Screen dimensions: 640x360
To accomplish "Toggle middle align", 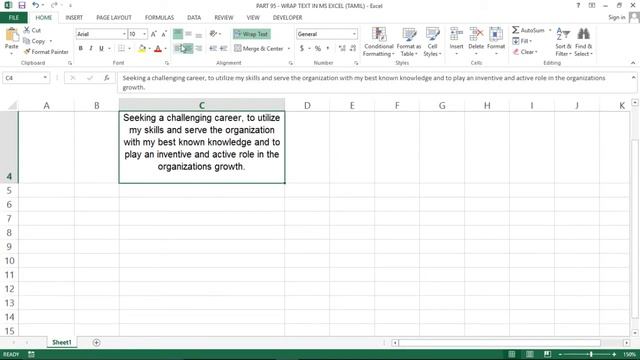I will click(x=188, y=34).
